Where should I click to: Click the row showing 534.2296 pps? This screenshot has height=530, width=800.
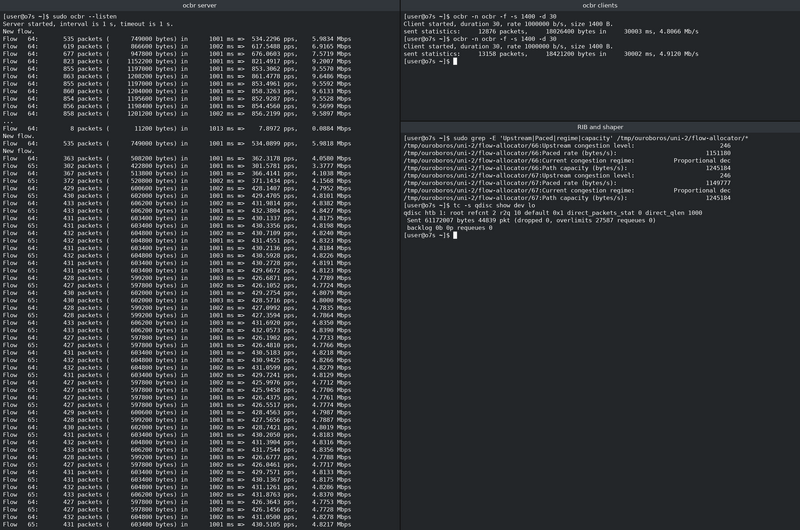click(x=177, y=39)
